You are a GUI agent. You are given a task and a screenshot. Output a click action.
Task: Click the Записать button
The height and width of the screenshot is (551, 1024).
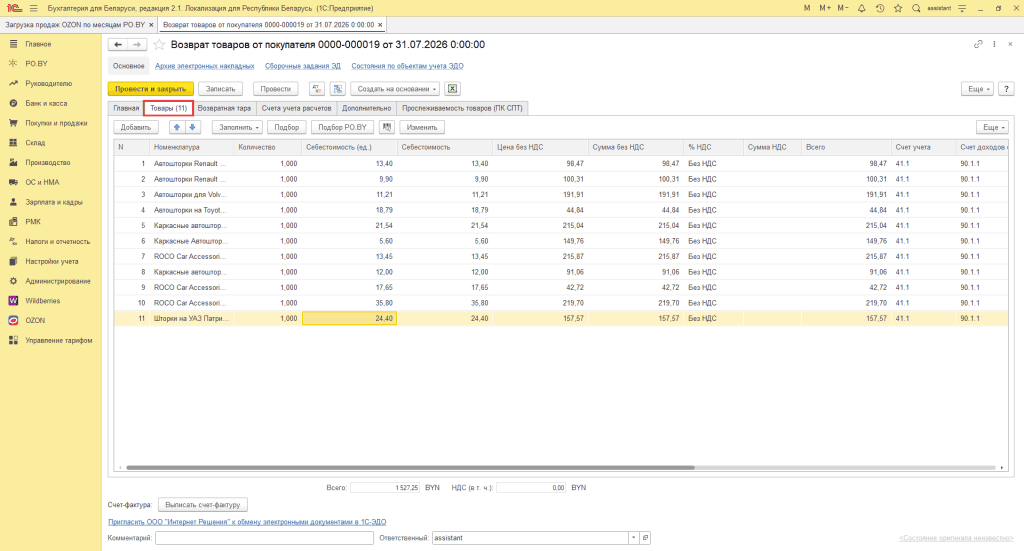tap(220, 89)
